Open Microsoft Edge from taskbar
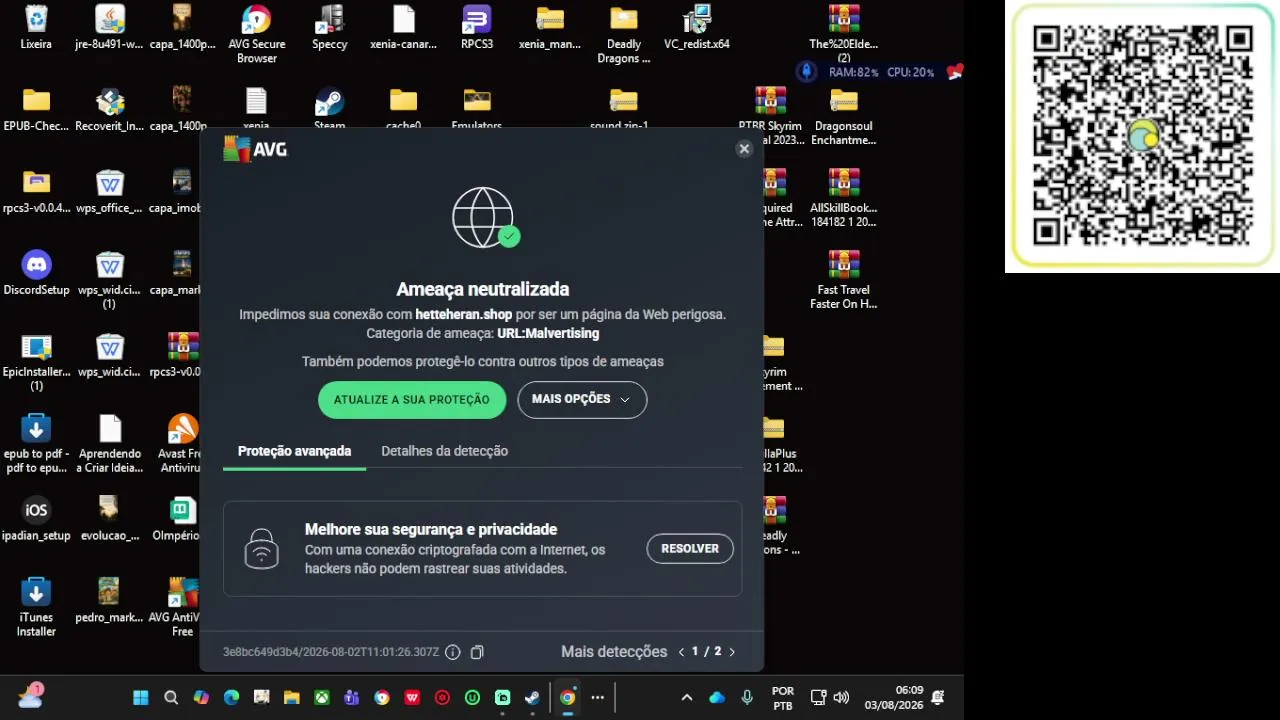The image size is (1280, 720). (232, 698)
